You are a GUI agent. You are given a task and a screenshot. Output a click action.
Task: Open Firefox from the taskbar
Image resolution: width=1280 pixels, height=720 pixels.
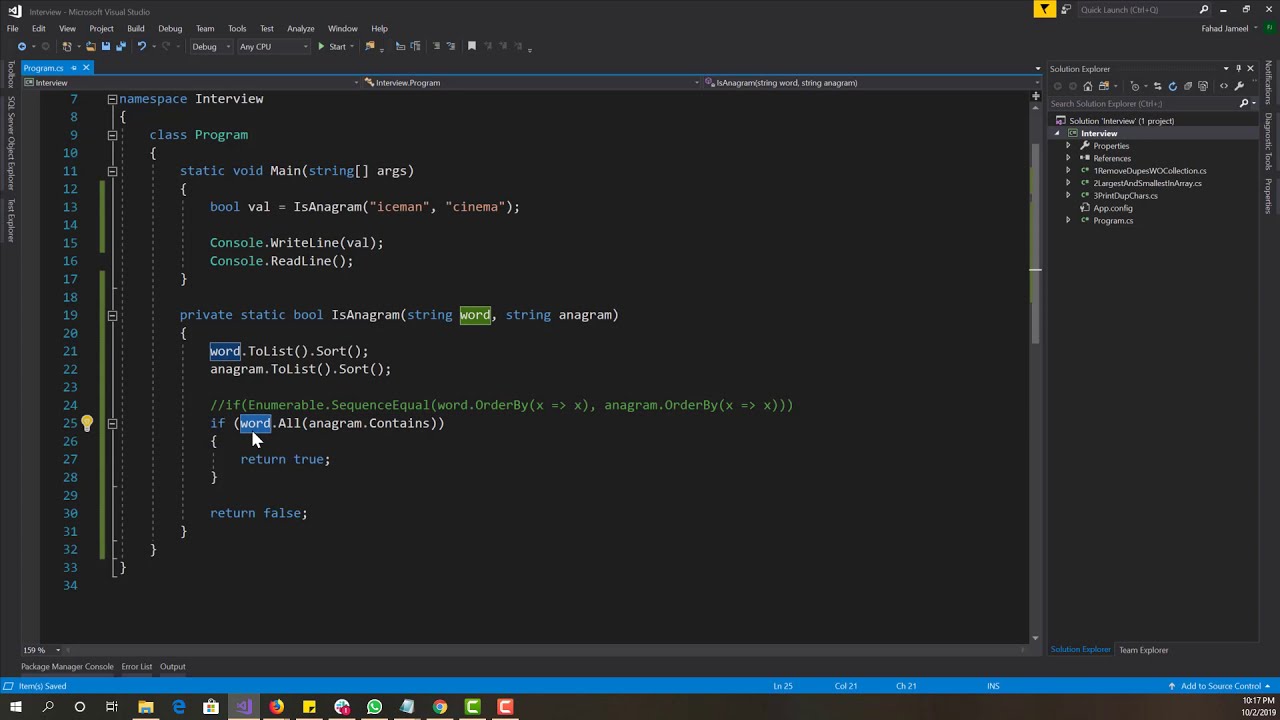coord(276,707)
